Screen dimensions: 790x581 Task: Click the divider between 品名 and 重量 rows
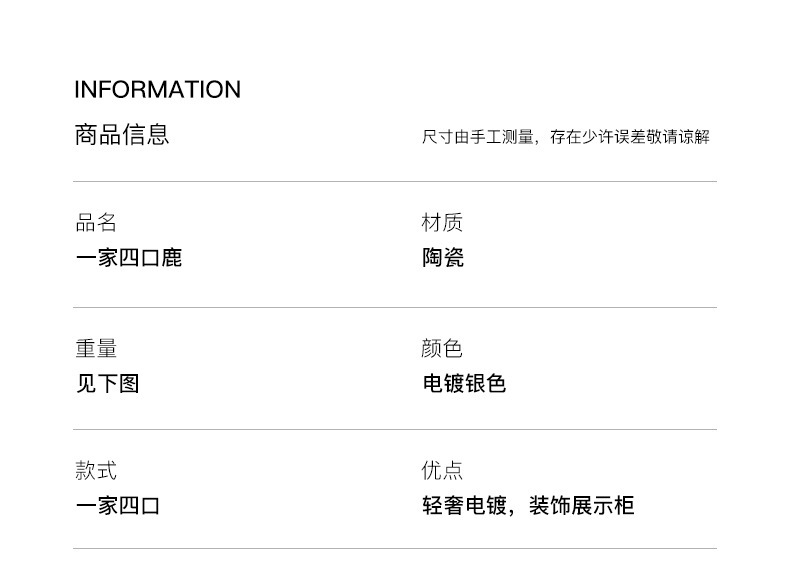click(395, 307)
